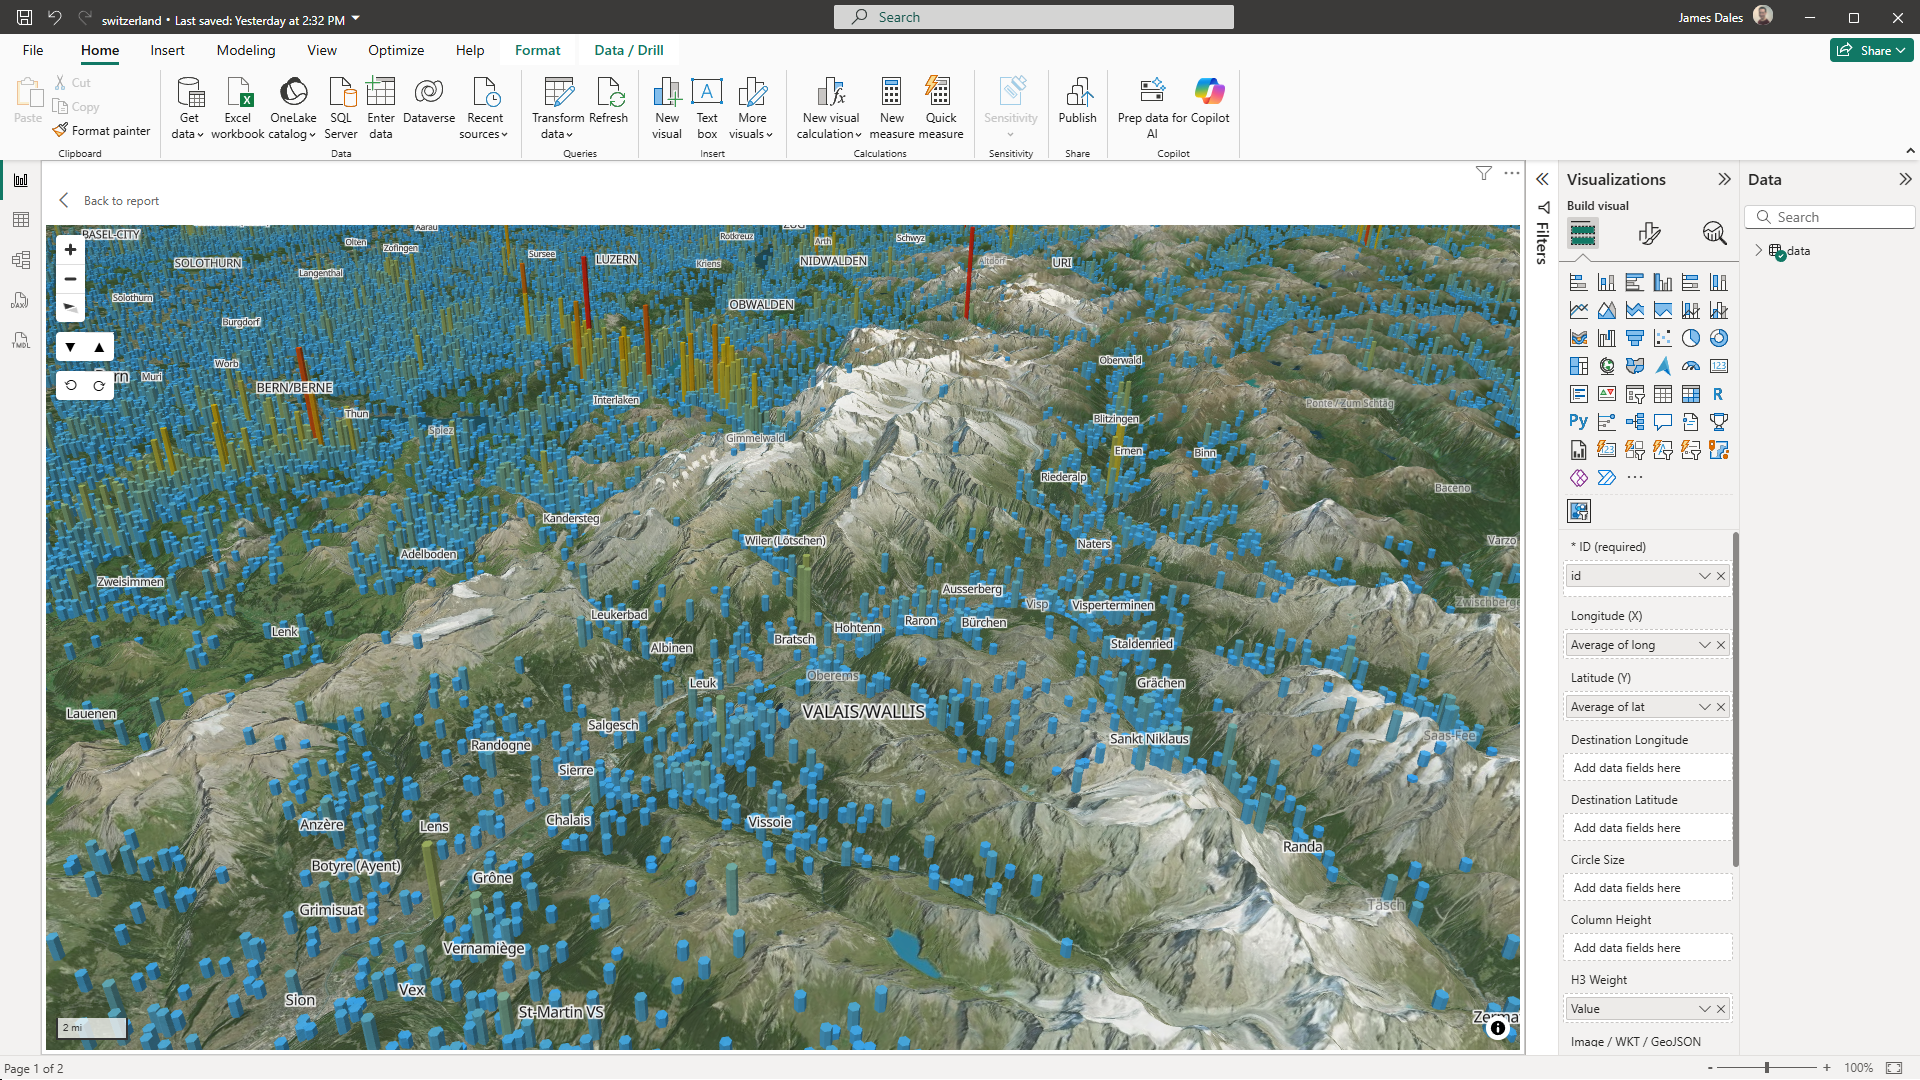Image resolution: width=1920 pixels, height=1080 pixels.
Task: Open dropdown for id field
Action: (x=1705, y=576)
